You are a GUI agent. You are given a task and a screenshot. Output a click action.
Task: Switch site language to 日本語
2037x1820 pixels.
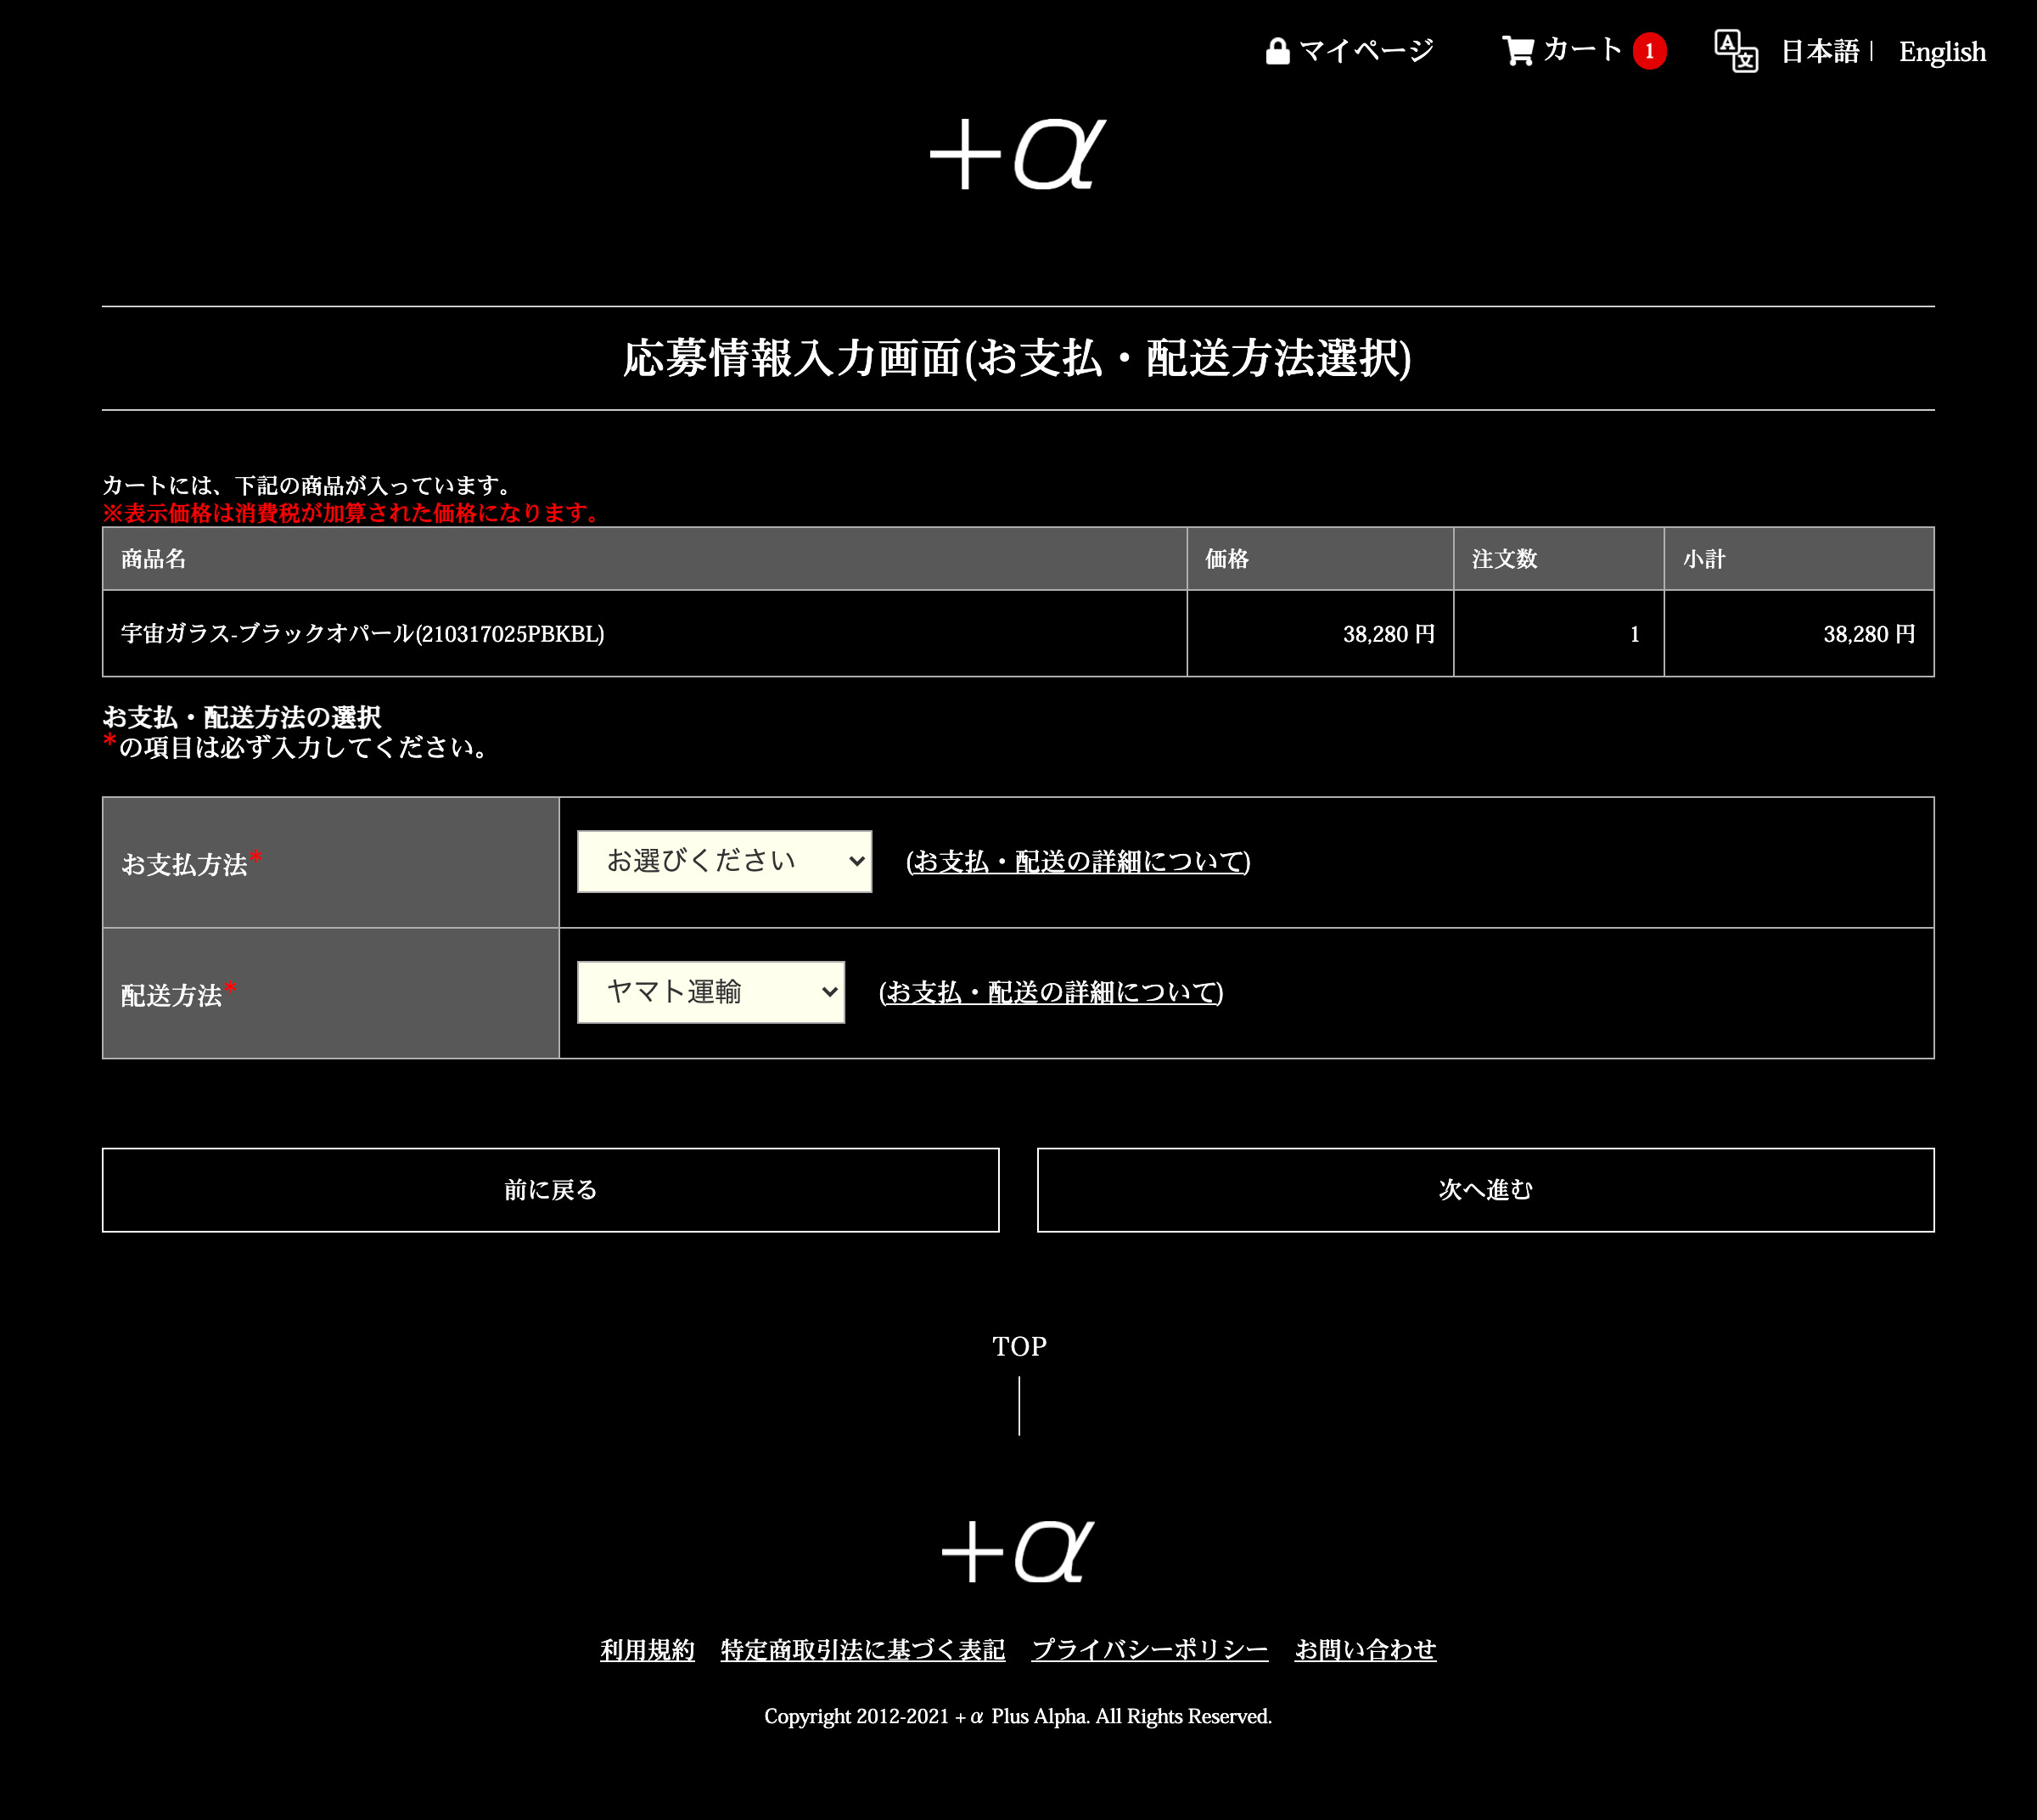(1821, 51)
